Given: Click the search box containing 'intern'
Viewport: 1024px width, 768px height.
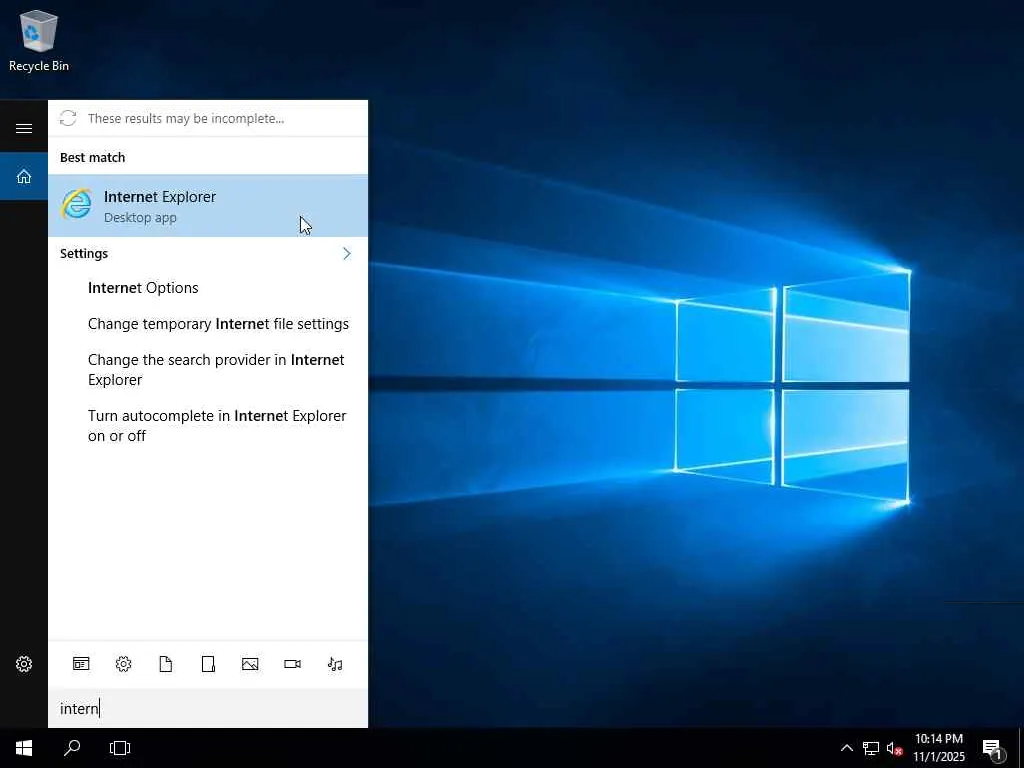Looking at the screenshot, I should pos(208,709).
